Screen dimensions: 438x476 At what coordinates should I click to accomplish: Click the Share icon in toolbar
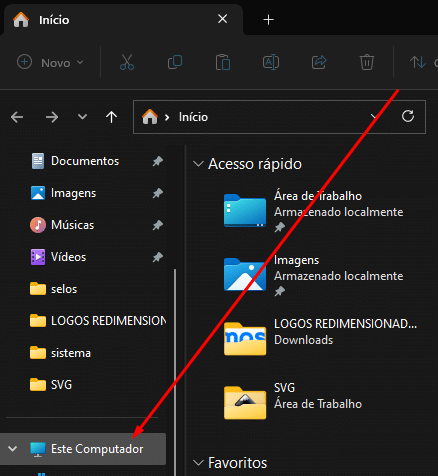319,62
